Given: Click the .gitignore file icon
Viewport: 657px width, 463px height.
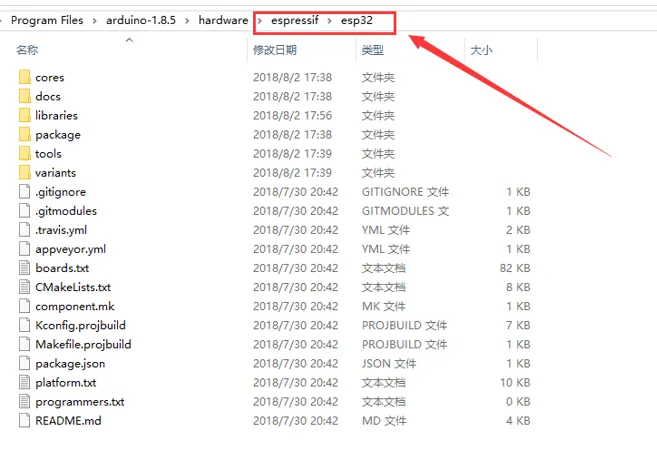Looking at the screenshot, I should click(x=25, y=191).
